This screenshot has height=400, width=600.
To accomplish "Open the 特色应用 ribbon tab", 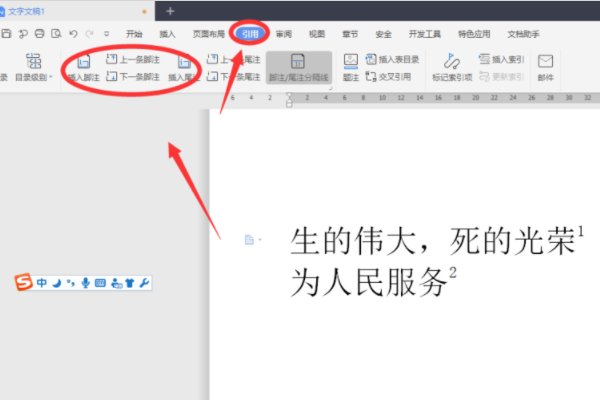I will [x=474, y=34].
